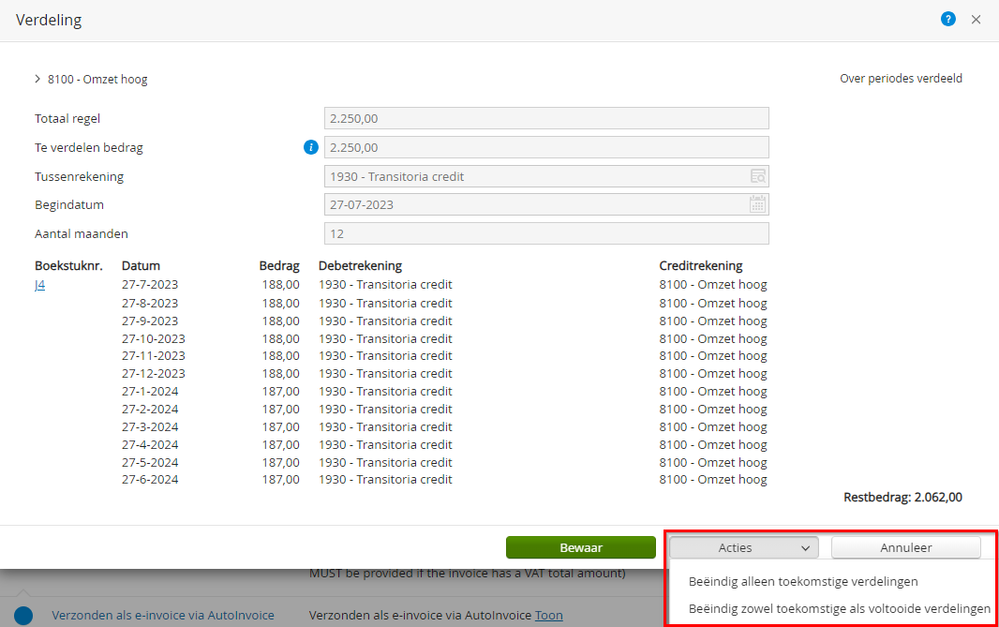This screenshot has height=627, width=999.
Task: Click the 188,00 amount on the 27-7-2023 row
Action: [x=280, y=285]
